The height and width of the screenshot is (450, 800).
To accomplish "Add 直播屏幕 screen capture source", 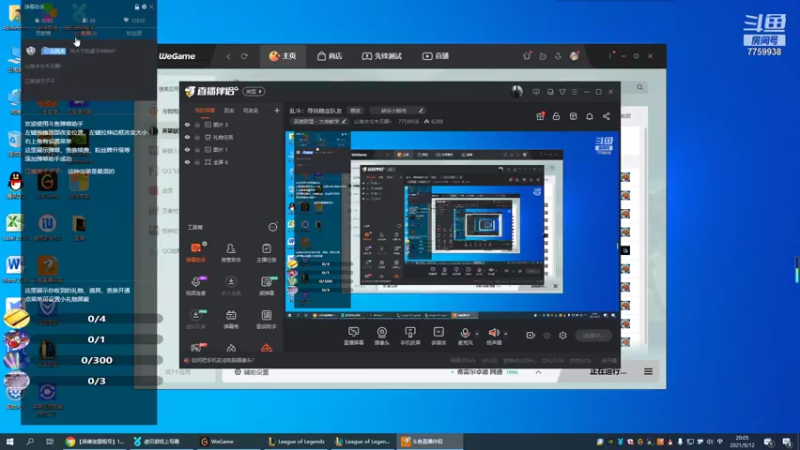I will 354,336.
